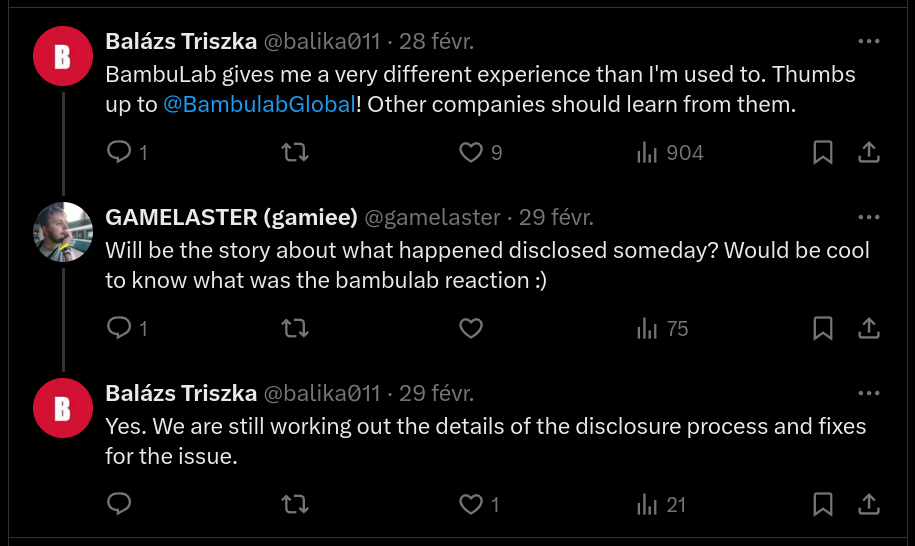The image size is (915, 546).
Task: Open GAMELASTER's profile picture
Action: [x=63, y=232]
